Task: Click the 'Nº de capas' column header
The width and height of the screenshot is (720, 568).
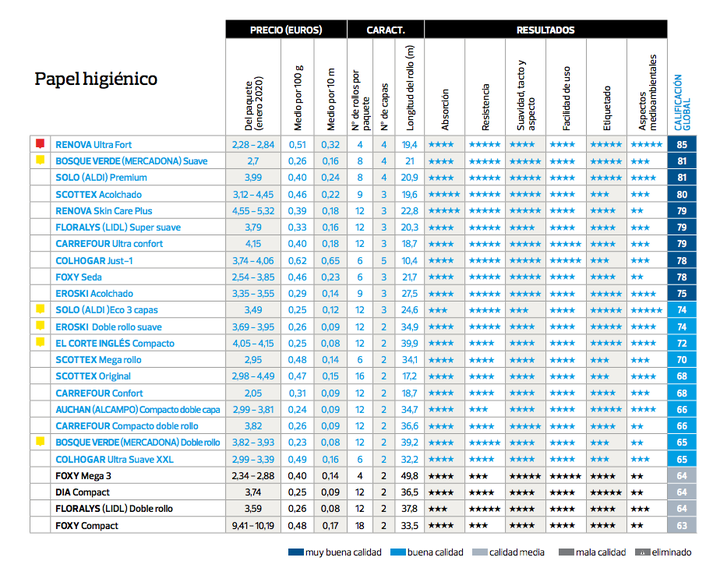Action: (384, 107)
